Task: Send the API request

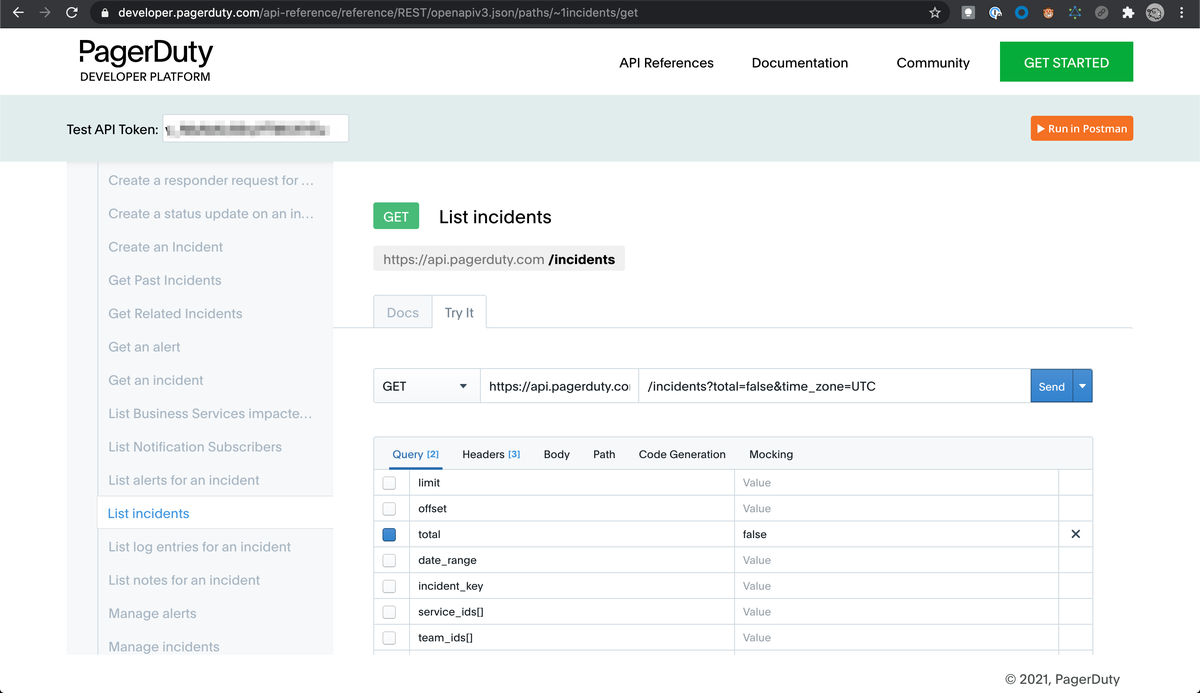Action: pyautogui.click(x=1052, y=386)
